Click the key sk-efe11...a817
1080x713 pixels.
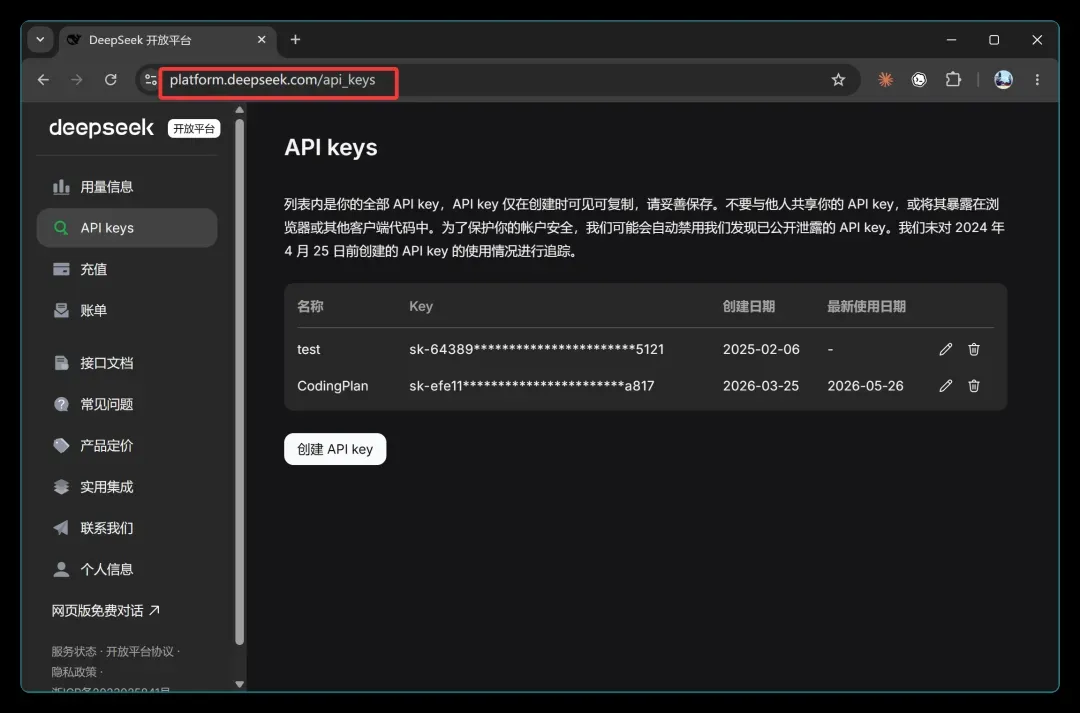coord(532,386)
